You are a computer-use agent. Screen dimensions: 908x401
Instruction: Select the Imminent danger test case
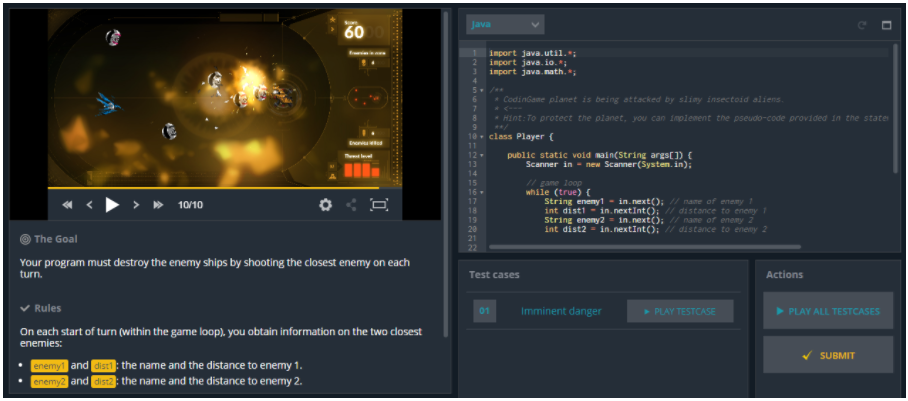pos(561,311)
